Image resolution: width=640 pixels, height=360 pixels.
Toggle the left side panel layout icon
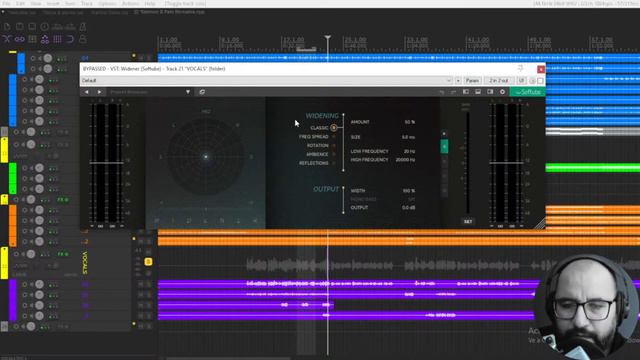(x=466, y=92)
